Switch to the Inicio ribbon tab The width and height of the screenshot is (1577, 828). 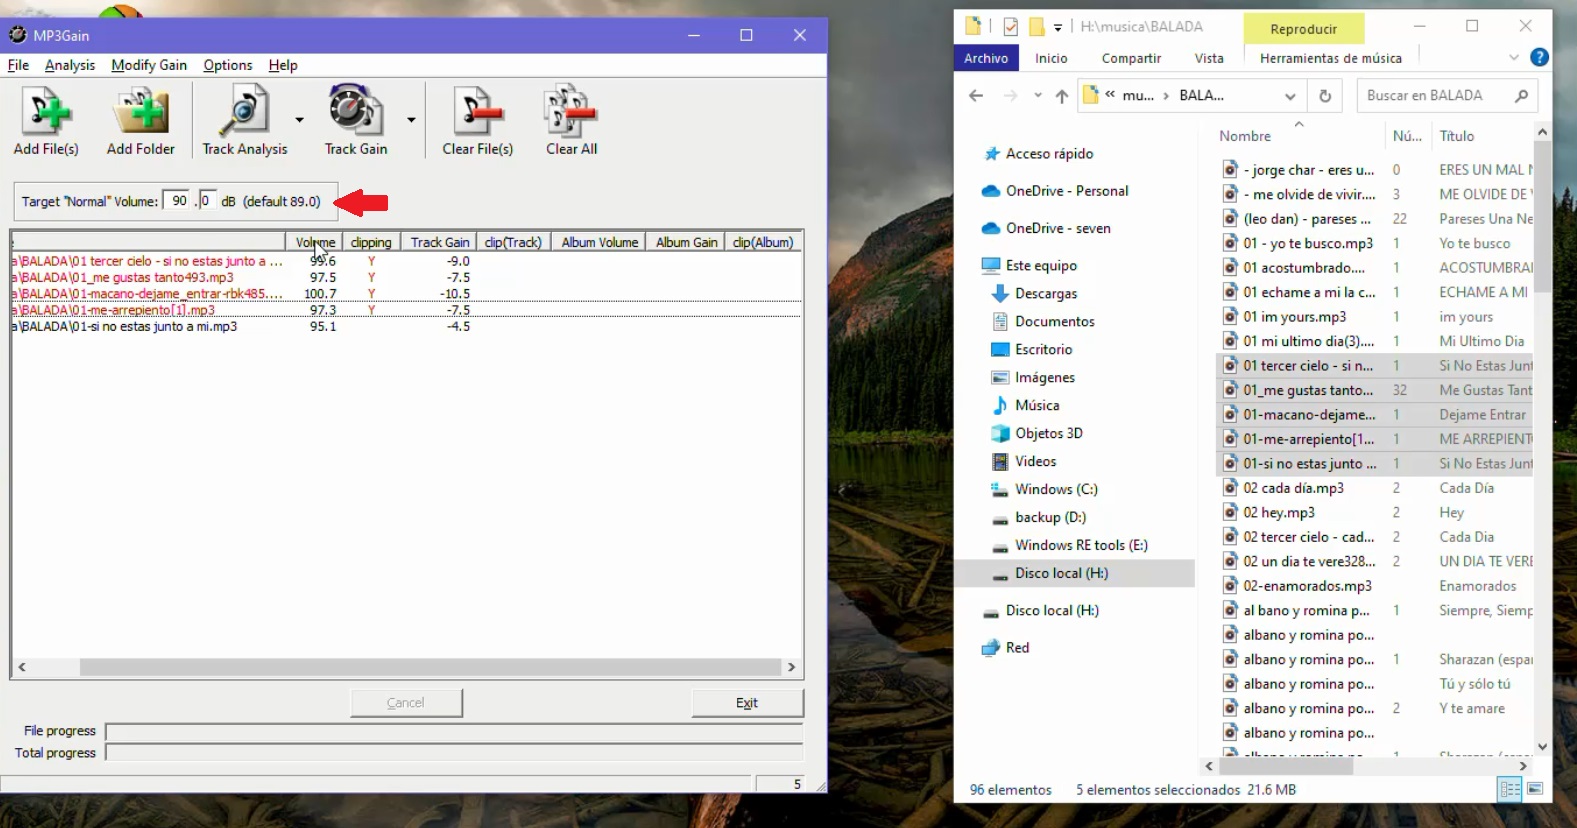coord(1051,58)
